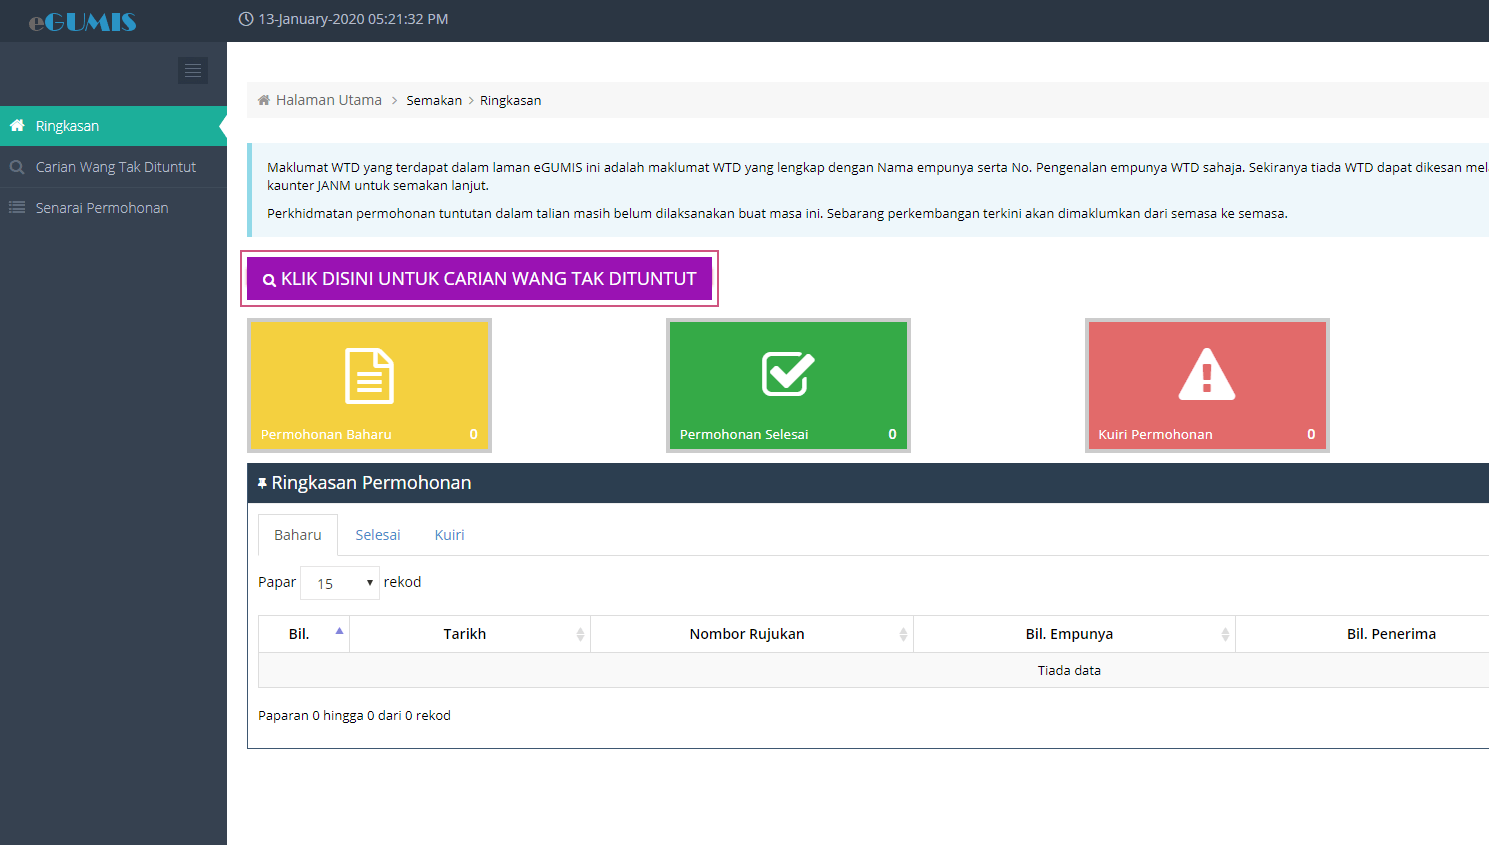The image size is (1489, 845).
Task: Click the Permohonan Baharu card label
Action: (326, 434)
